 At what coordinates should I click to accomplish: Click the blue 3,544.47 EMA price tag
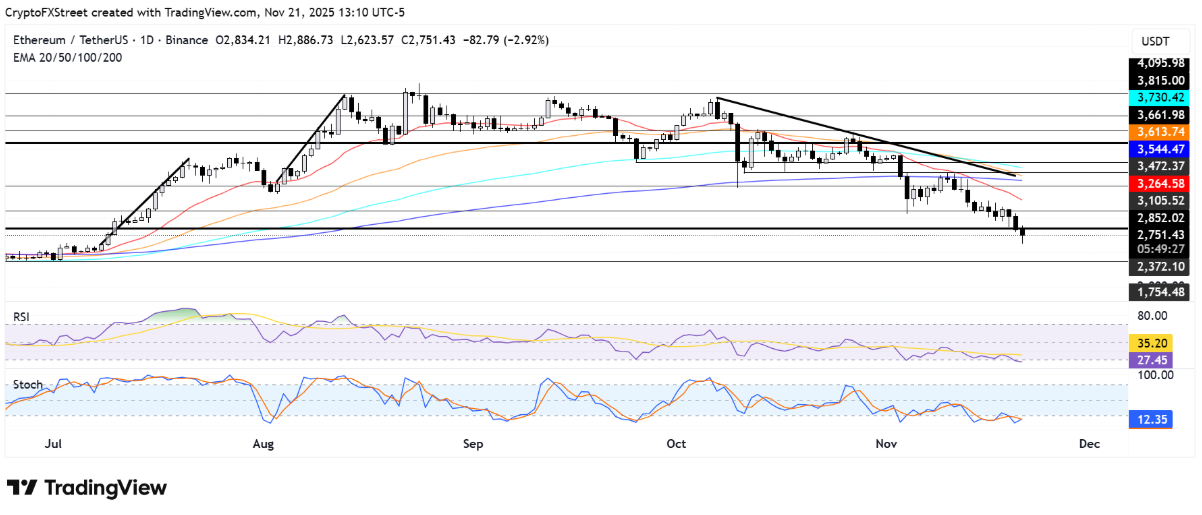coord(1157,148)
